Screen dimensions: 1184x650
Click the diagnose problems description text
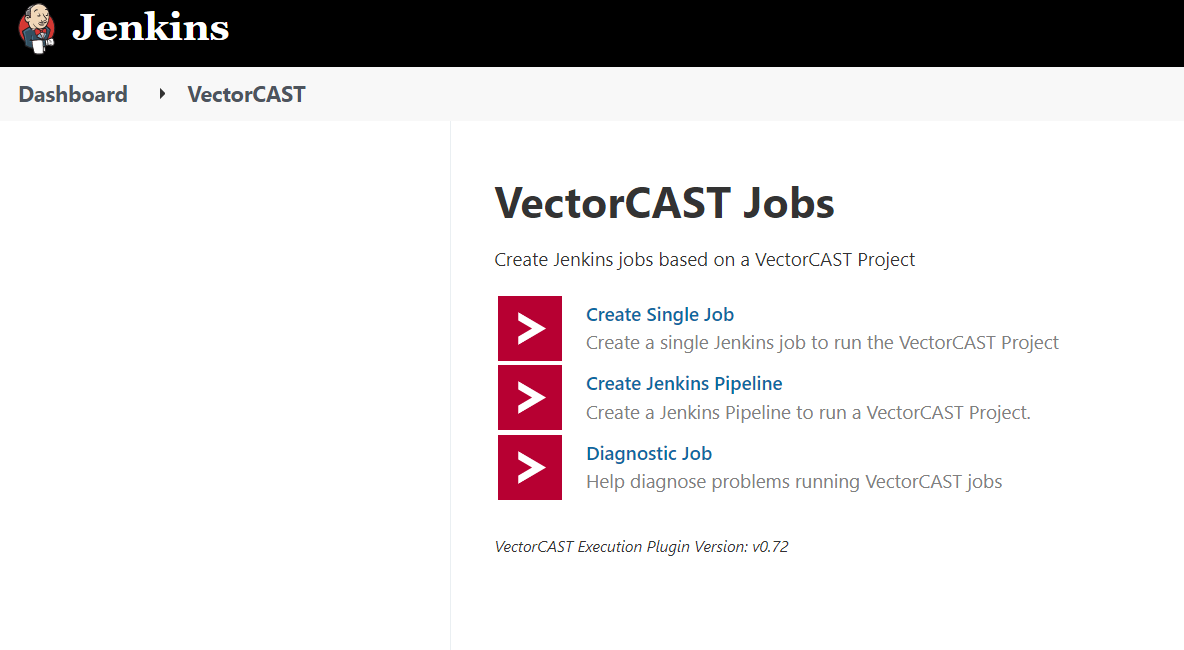tap(794, 482)
